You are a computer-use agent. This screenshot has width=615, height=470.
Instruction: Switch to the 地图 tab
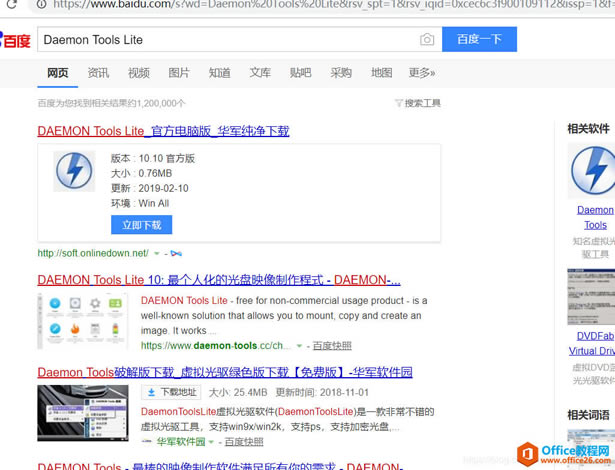pos(382,73)
